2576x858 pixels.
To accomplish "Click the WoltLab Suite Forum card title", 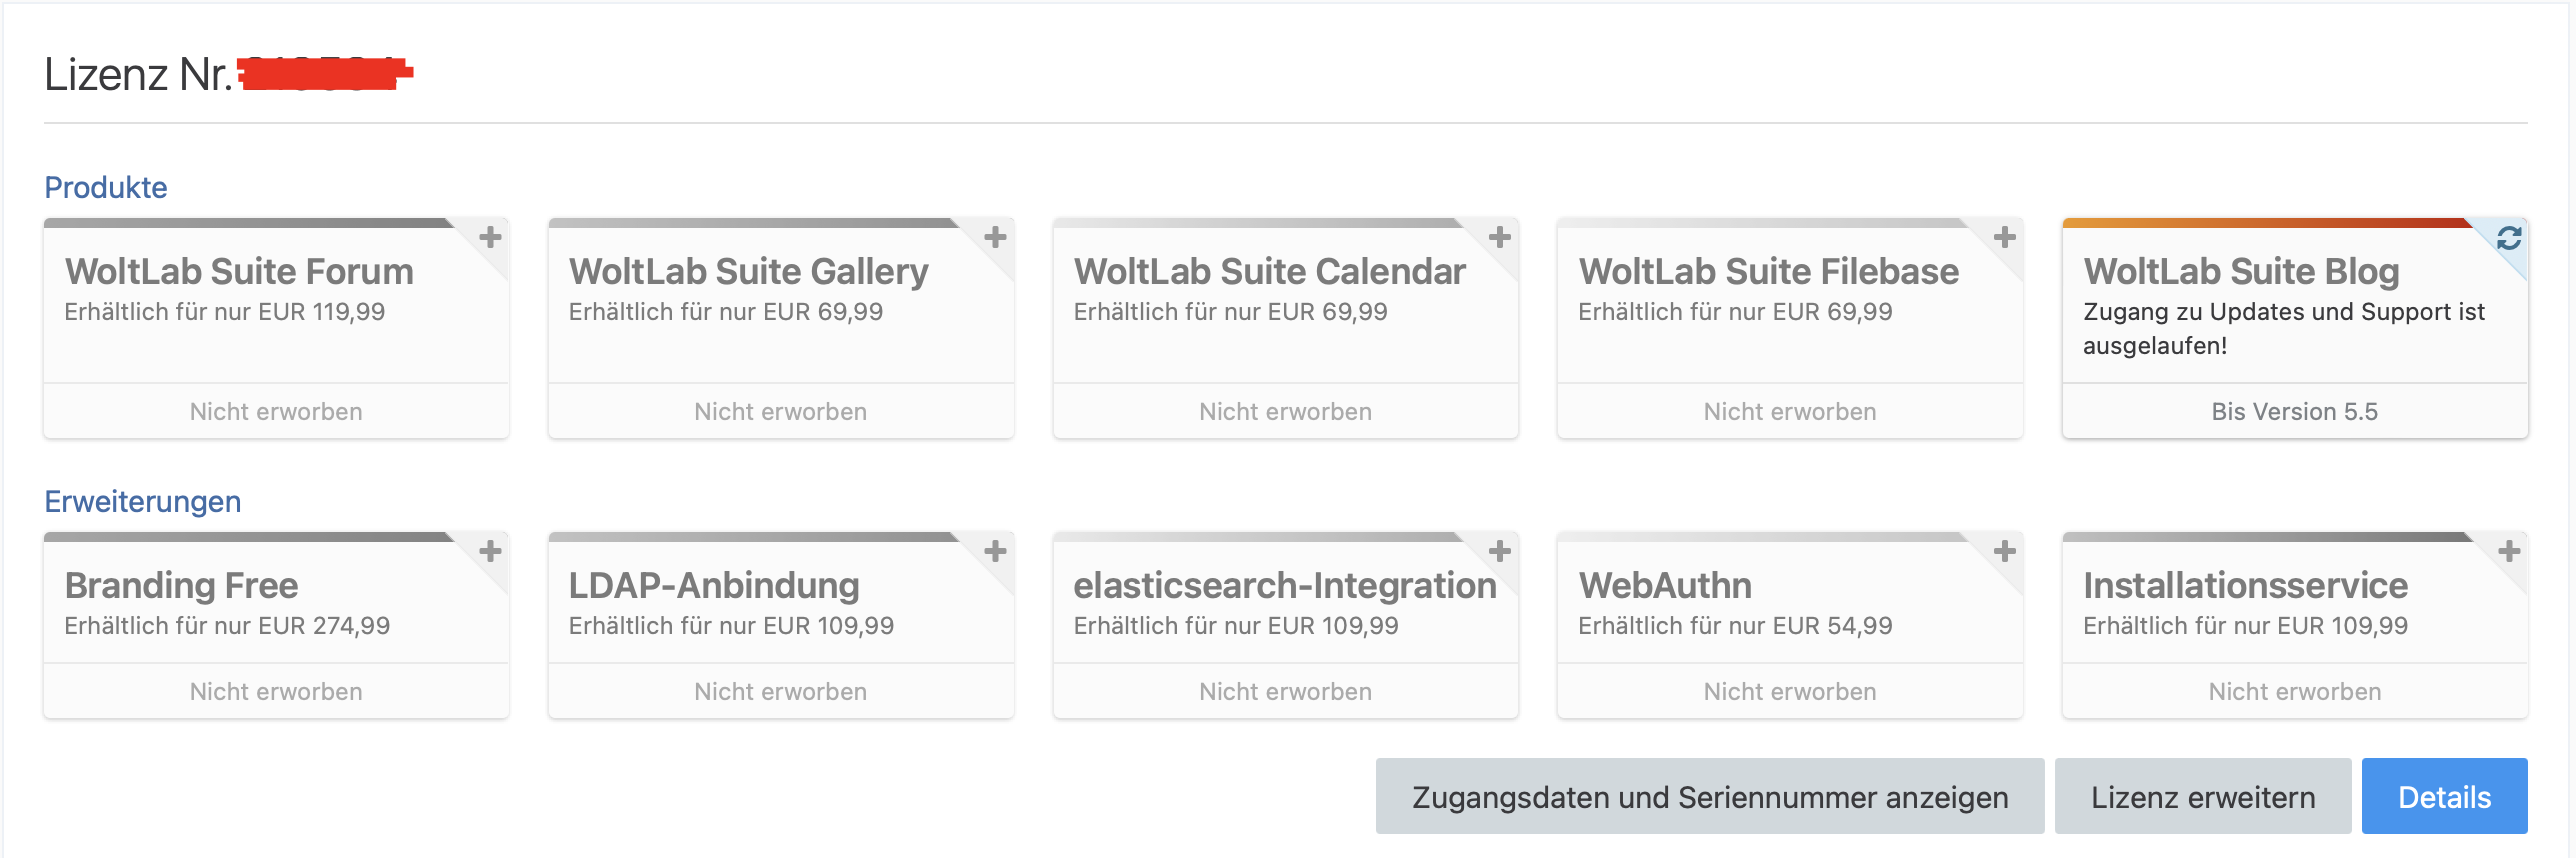I will 239,272.
